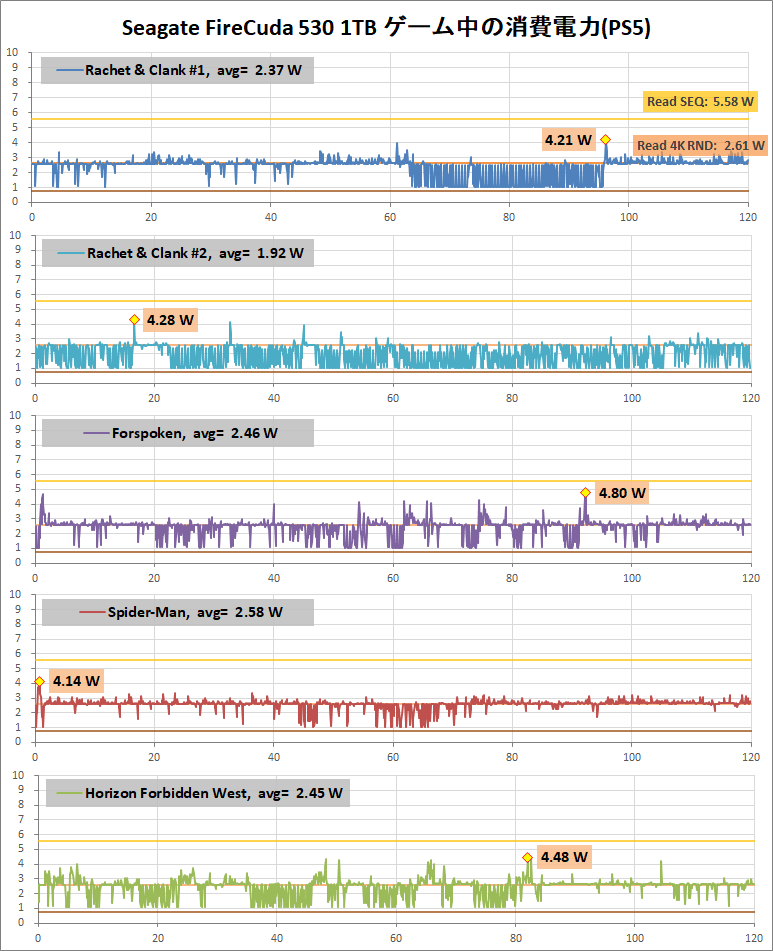
Task: Click y-axis label 10 on Rachet & Clank #1 chart
Action: coord(13,53)
